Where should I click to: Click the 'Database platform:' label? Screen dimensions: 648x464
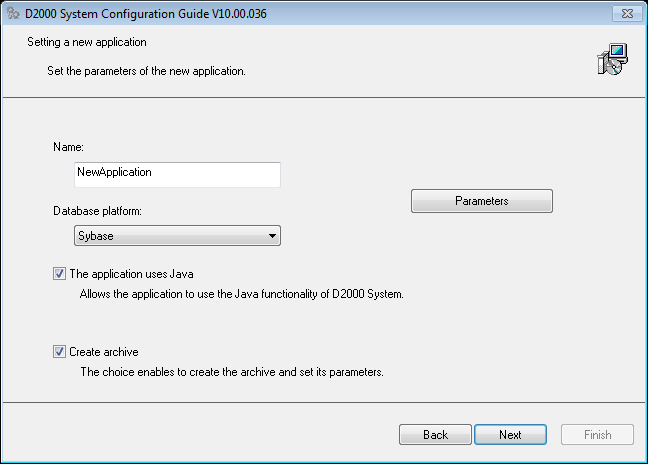[x=97, y=212]
